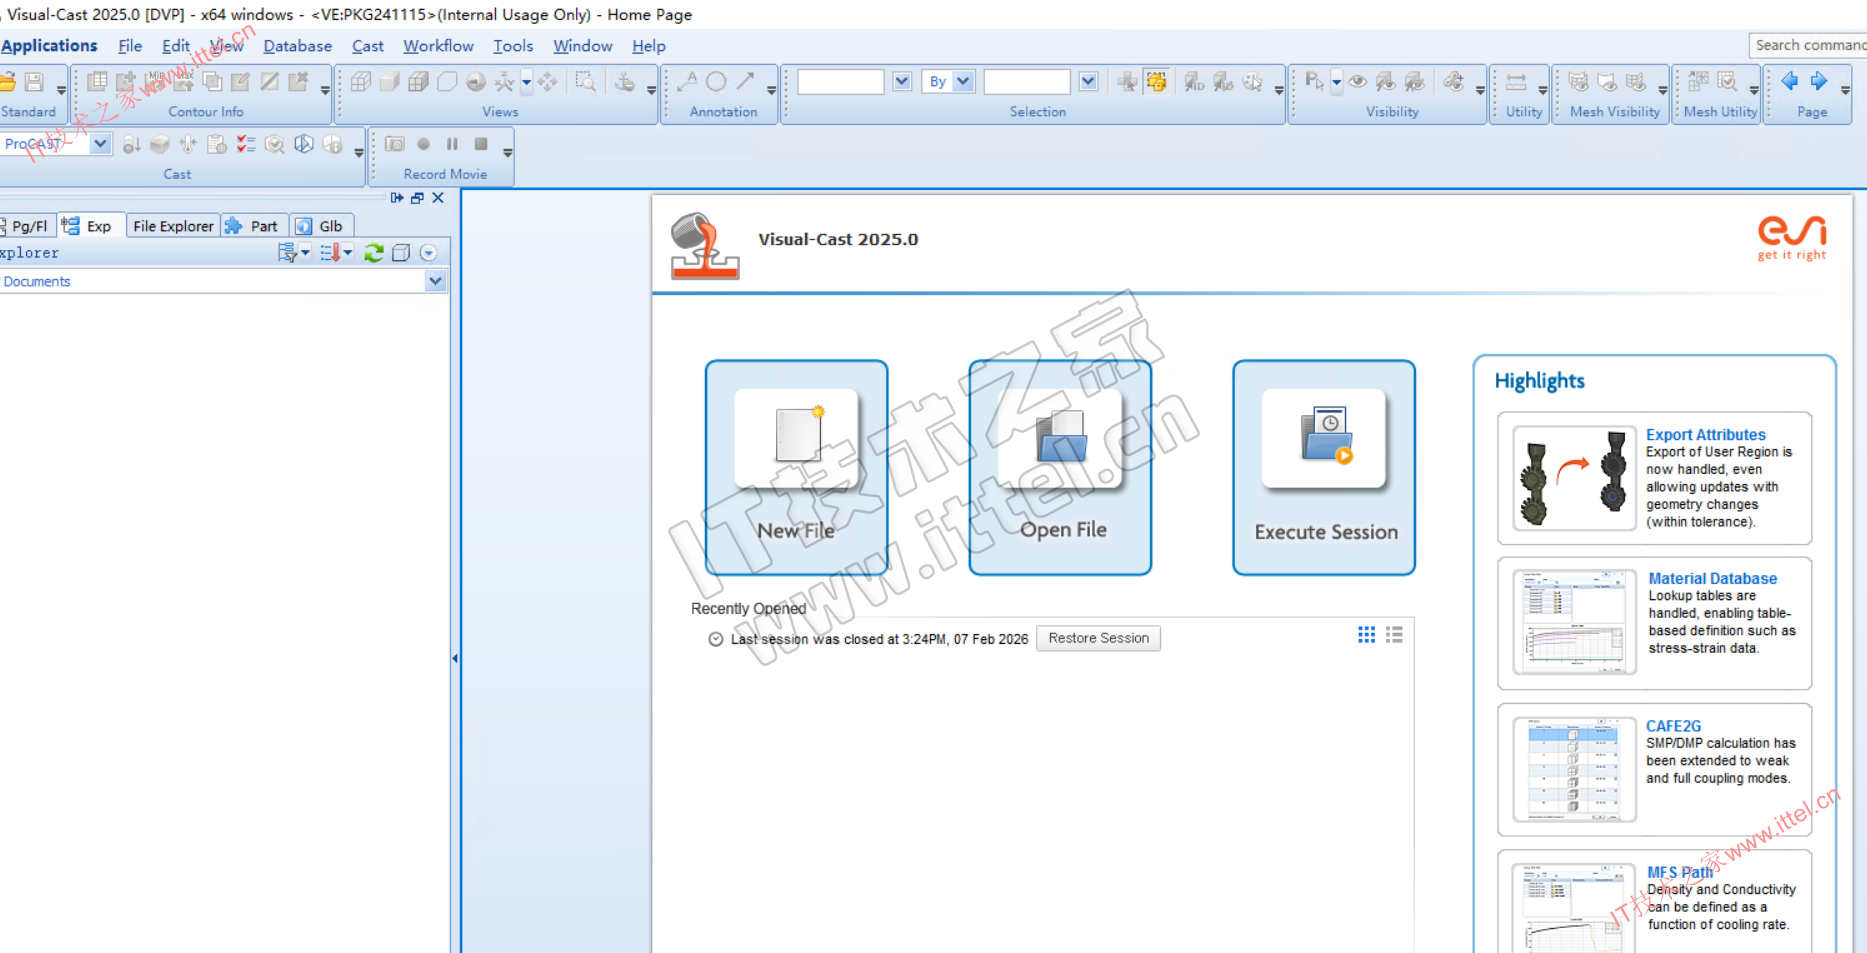Click the next page blue arrow

[x=1819, y=81]
